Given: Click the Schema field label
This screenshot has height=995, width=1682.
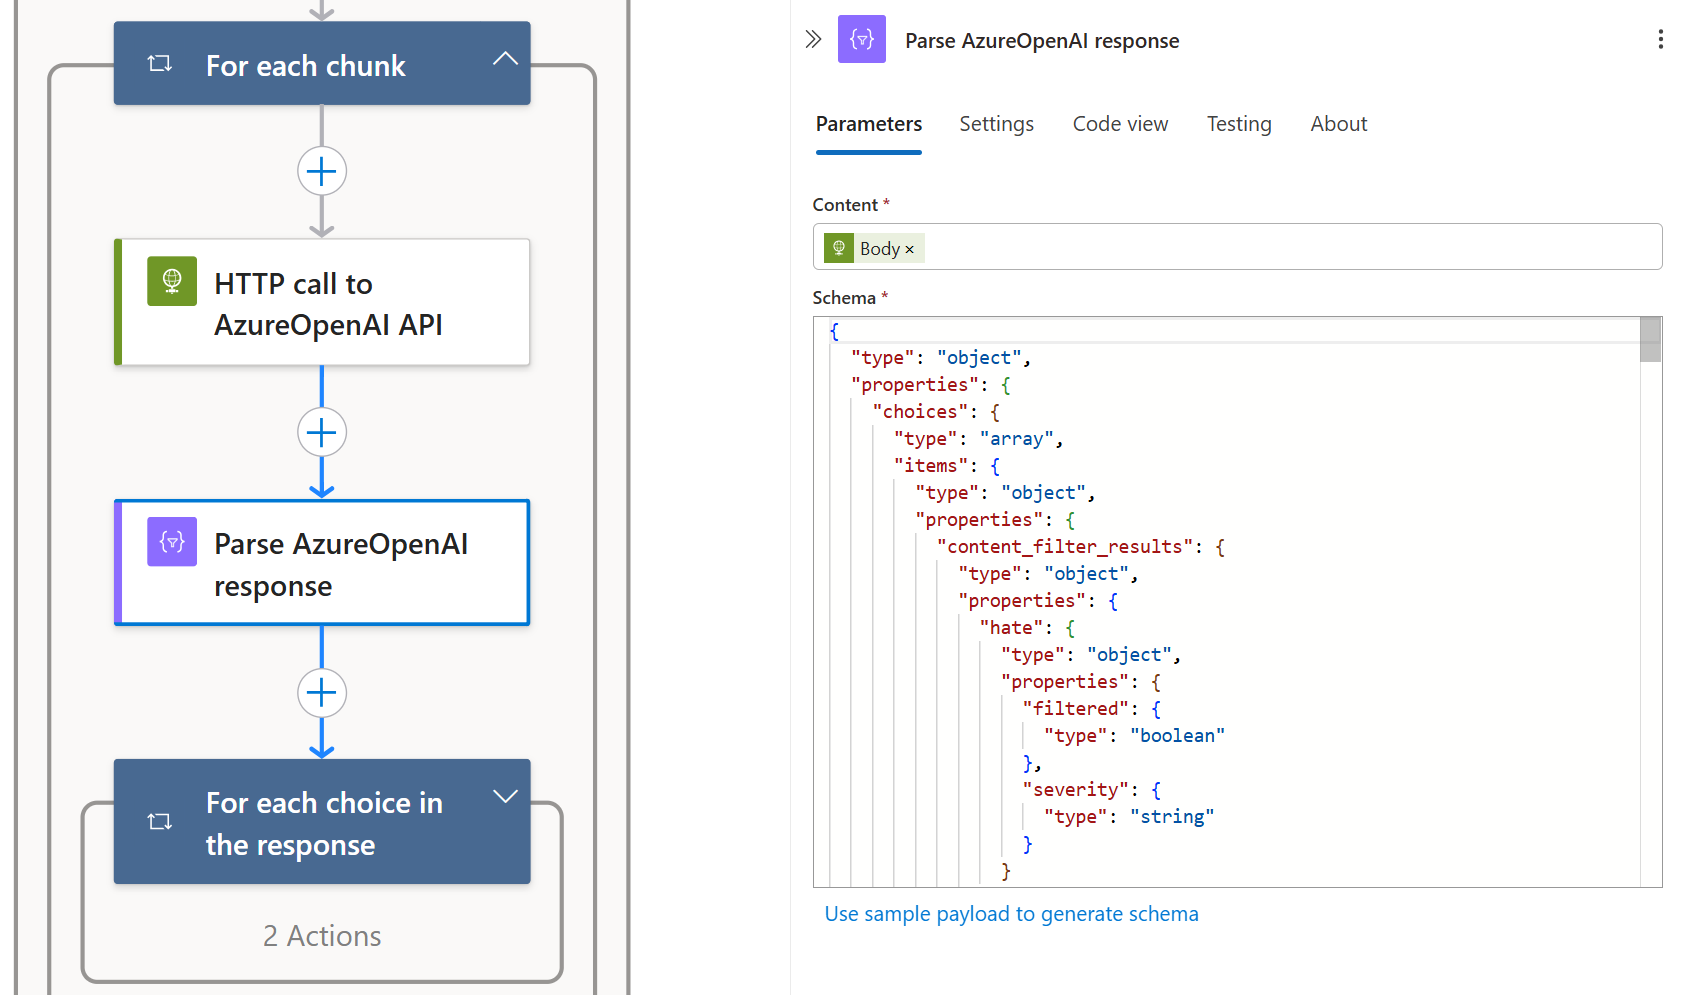Looking at the screenshot, I should tap(844, 298).
